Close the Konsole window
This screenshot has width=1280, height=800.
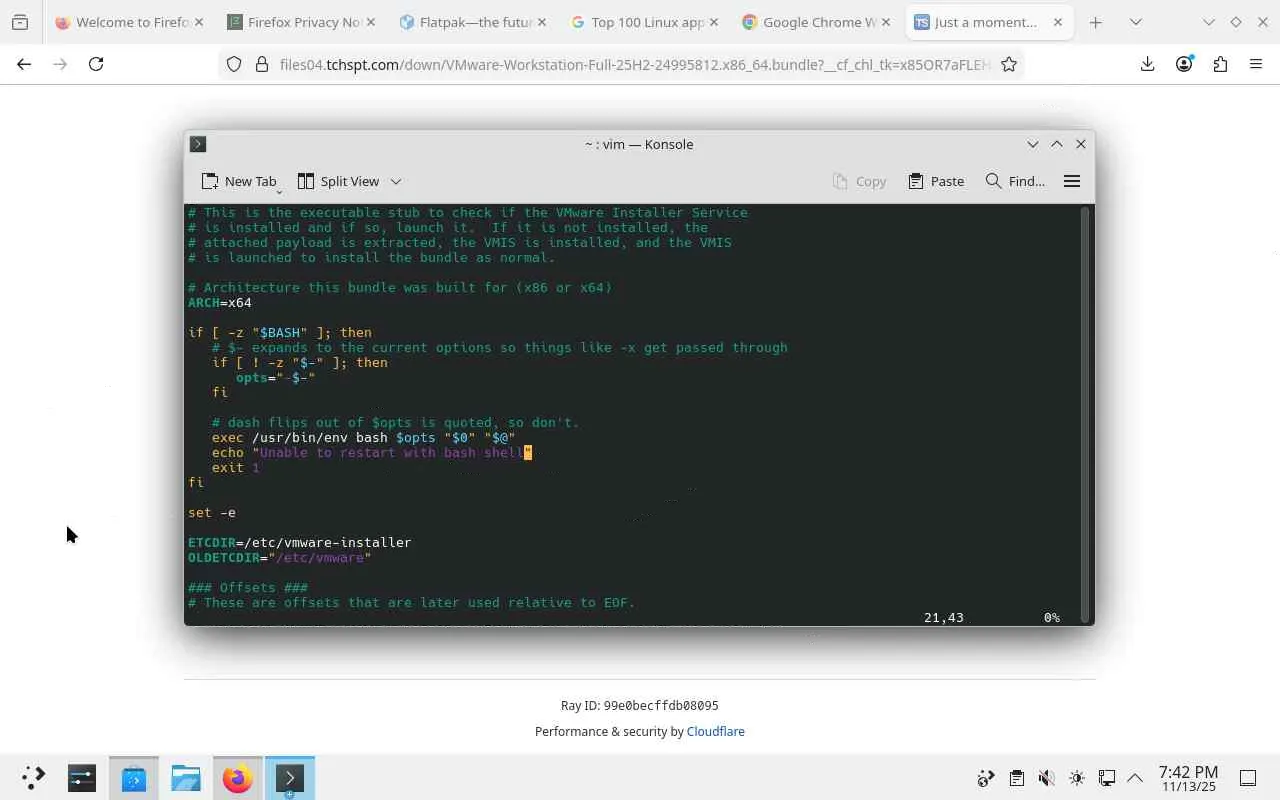point(1081,144)
